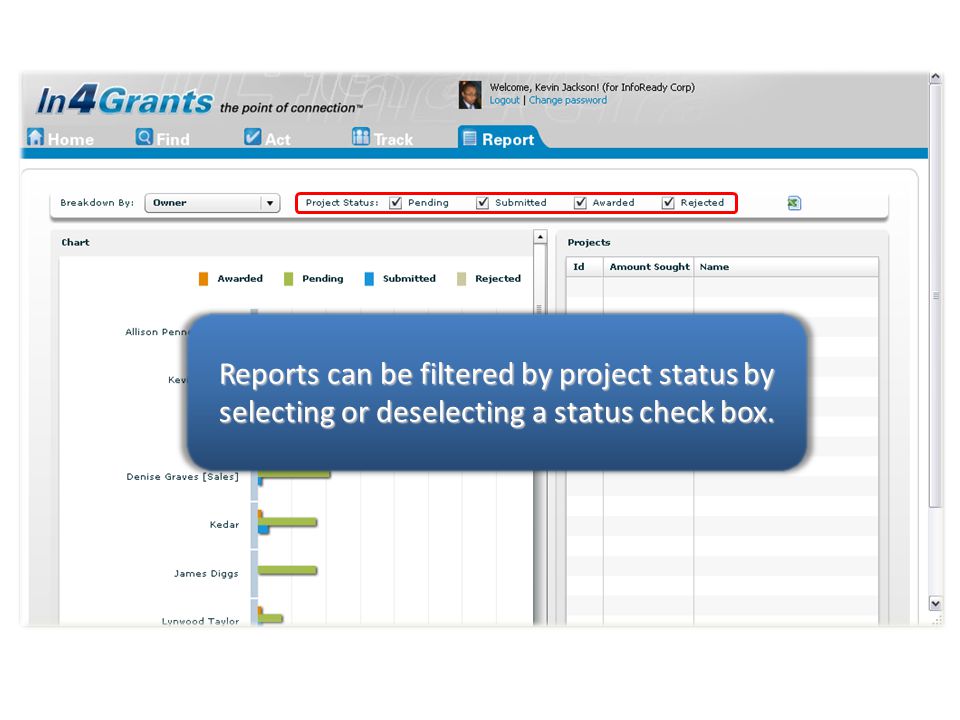
Task: Click Kevin Jackson's profile photo
Action: click(x=470, y=95)
